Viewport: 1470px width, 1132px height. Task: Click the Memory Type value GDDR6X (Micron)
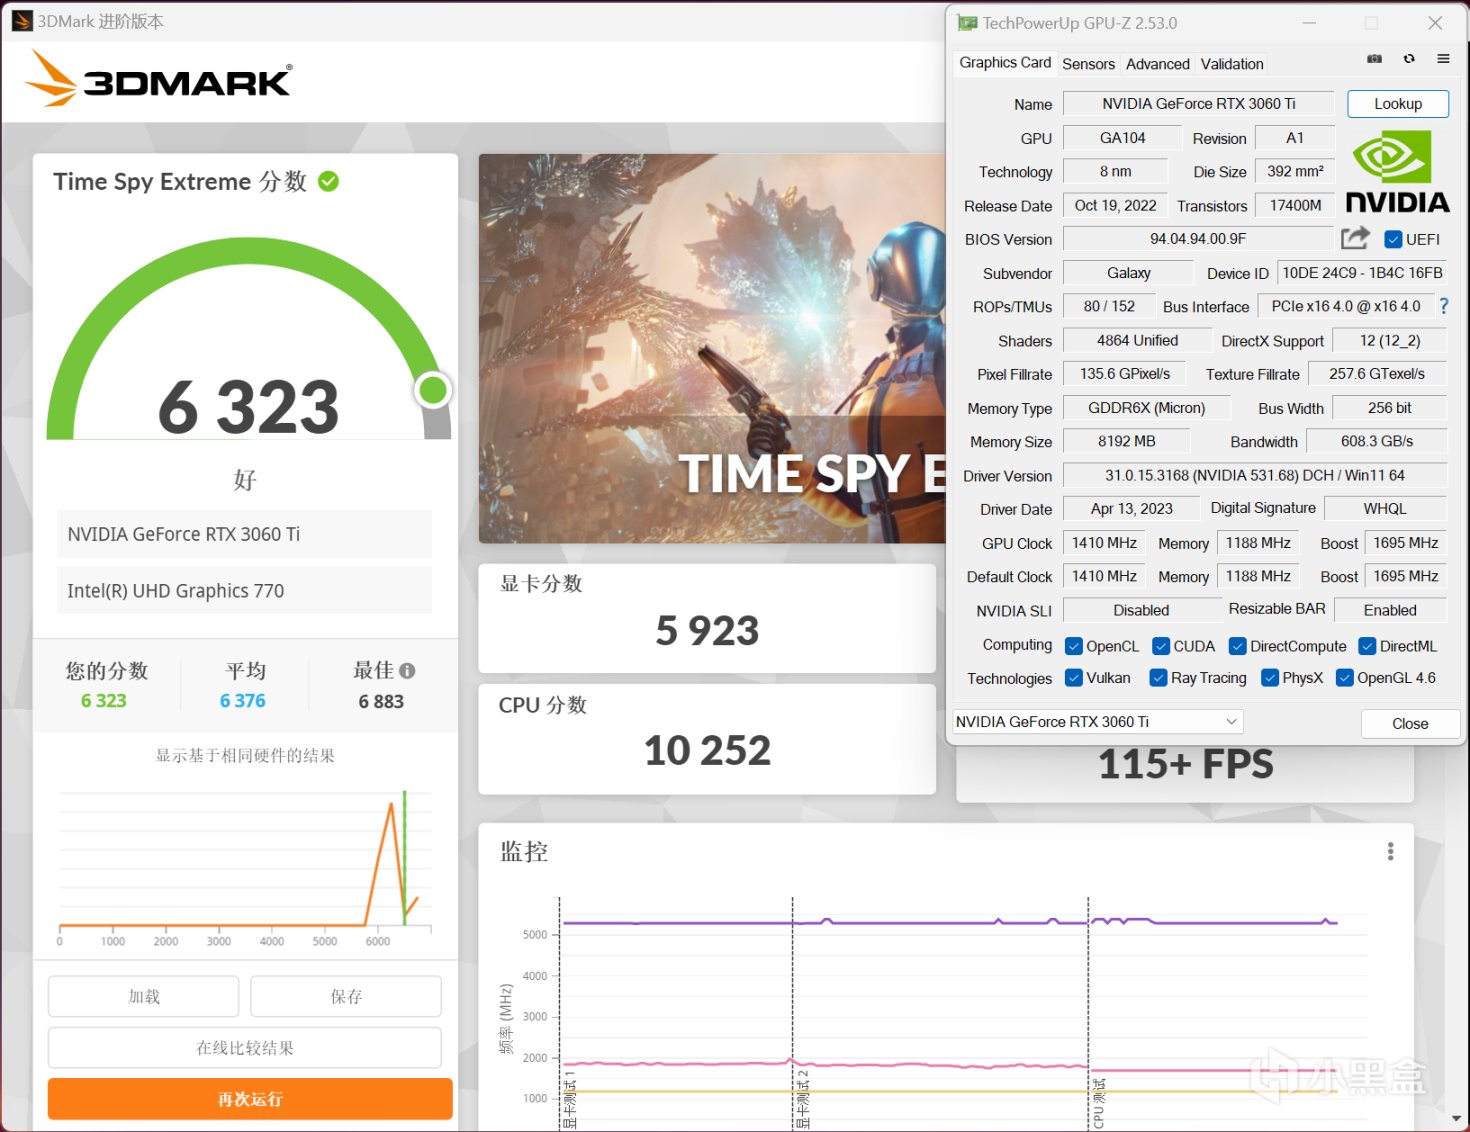(x=1146, y=408)
